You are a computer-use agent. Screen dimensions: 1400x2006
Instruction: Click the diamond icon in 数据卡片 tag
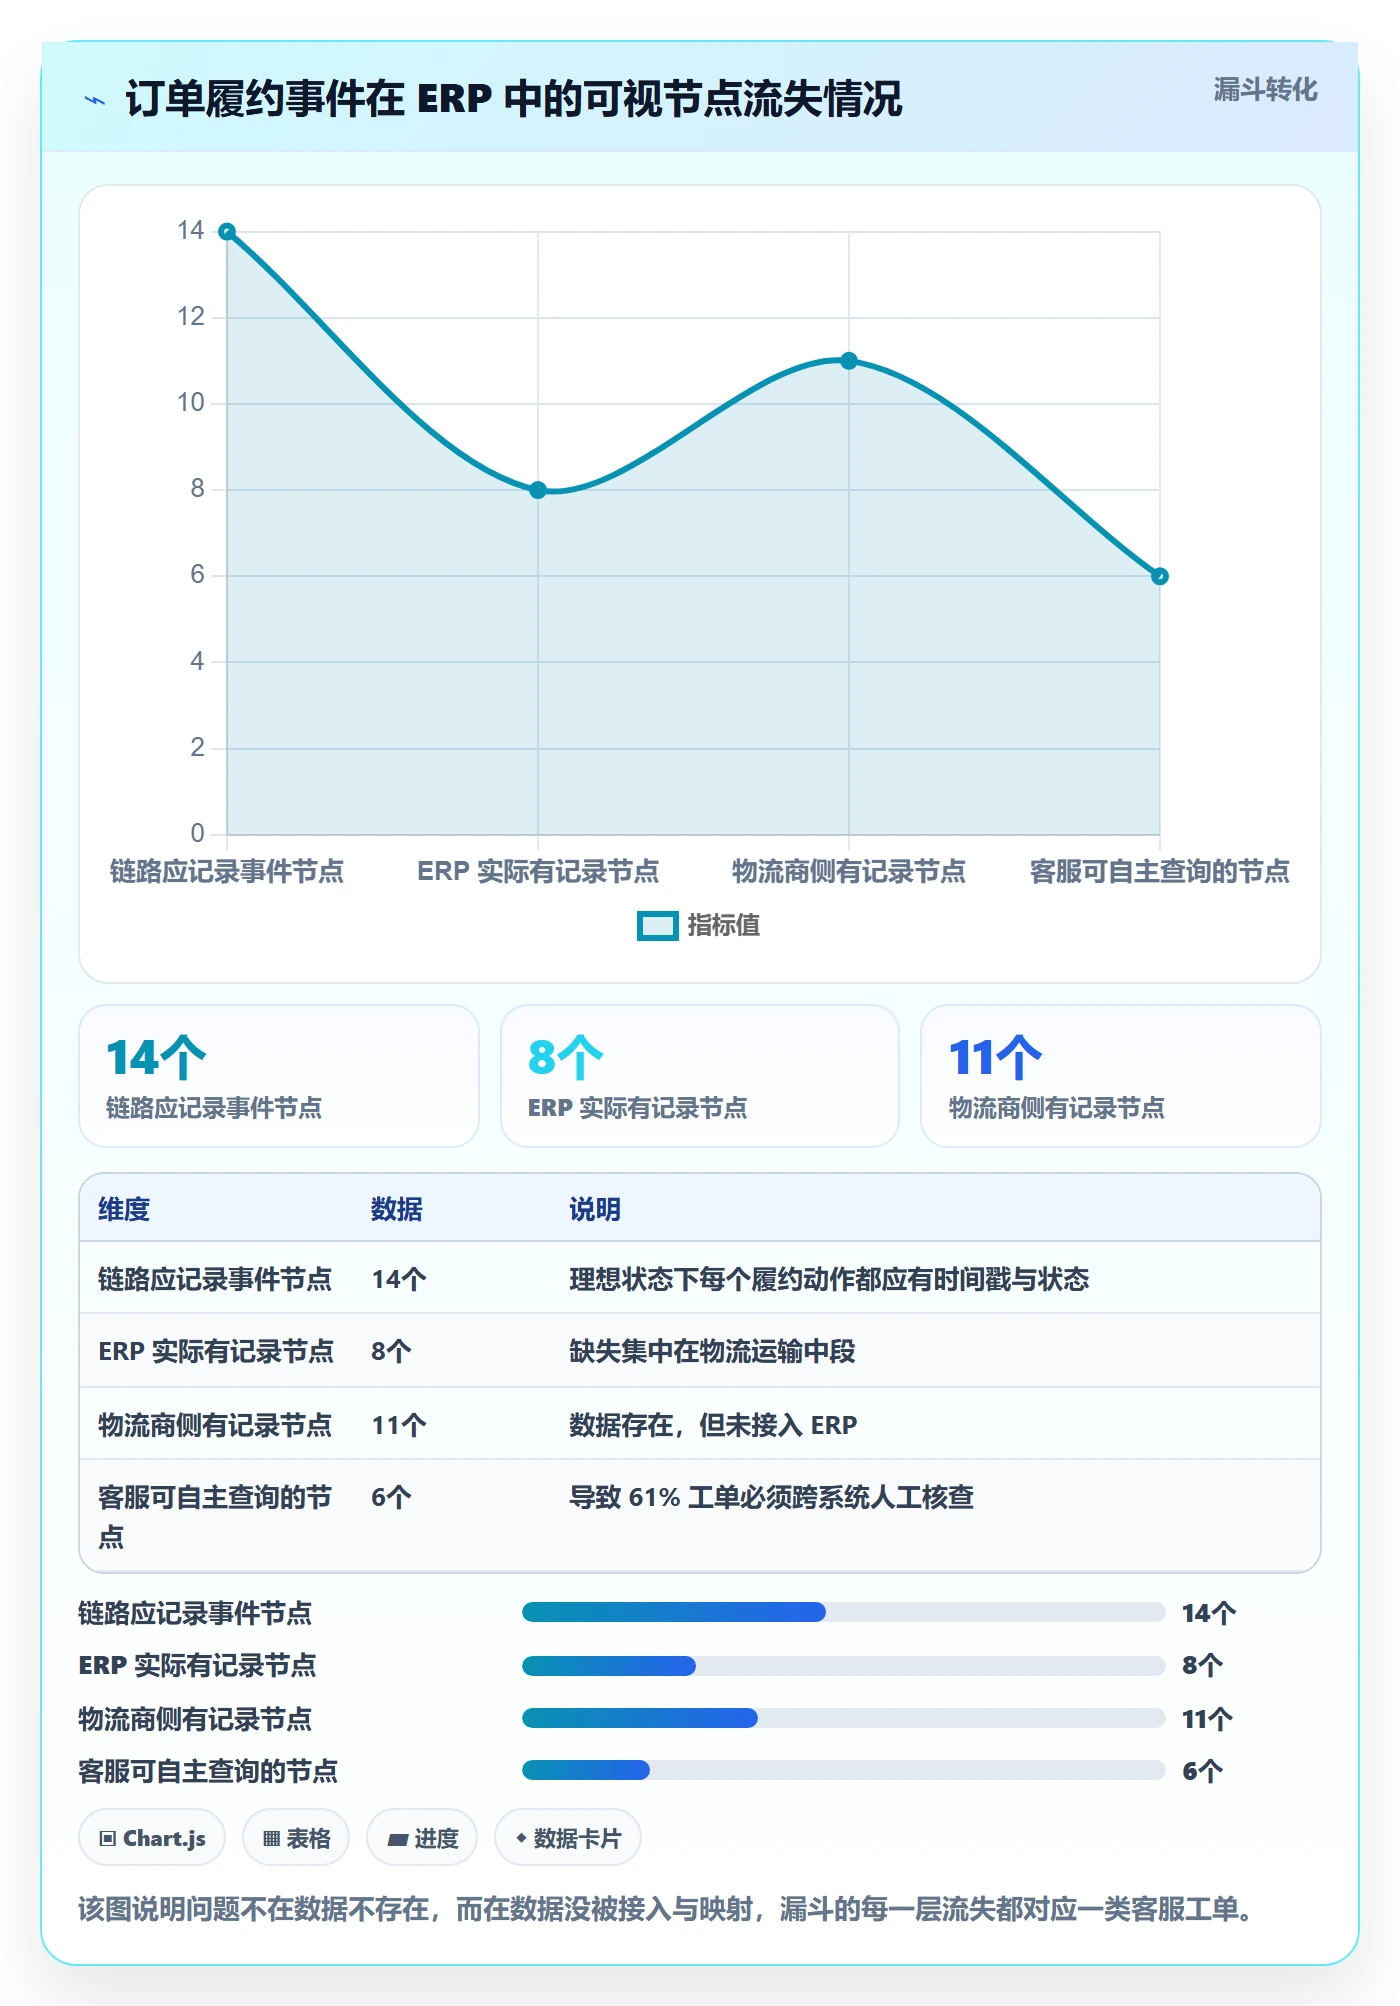pyautogui.click(x=521, y=1838)
